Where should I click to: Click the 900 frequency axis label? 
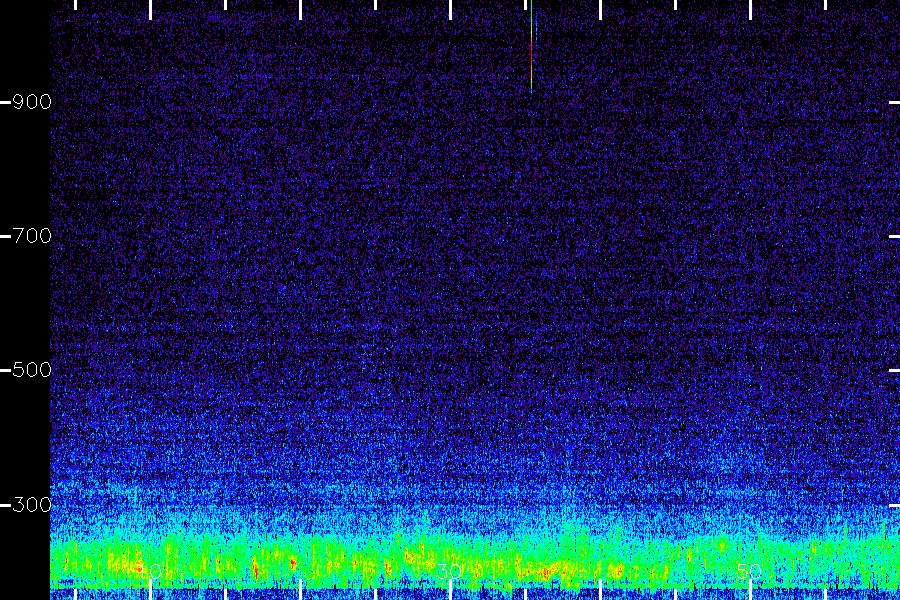pyautogui.click(x=32, y=102)
